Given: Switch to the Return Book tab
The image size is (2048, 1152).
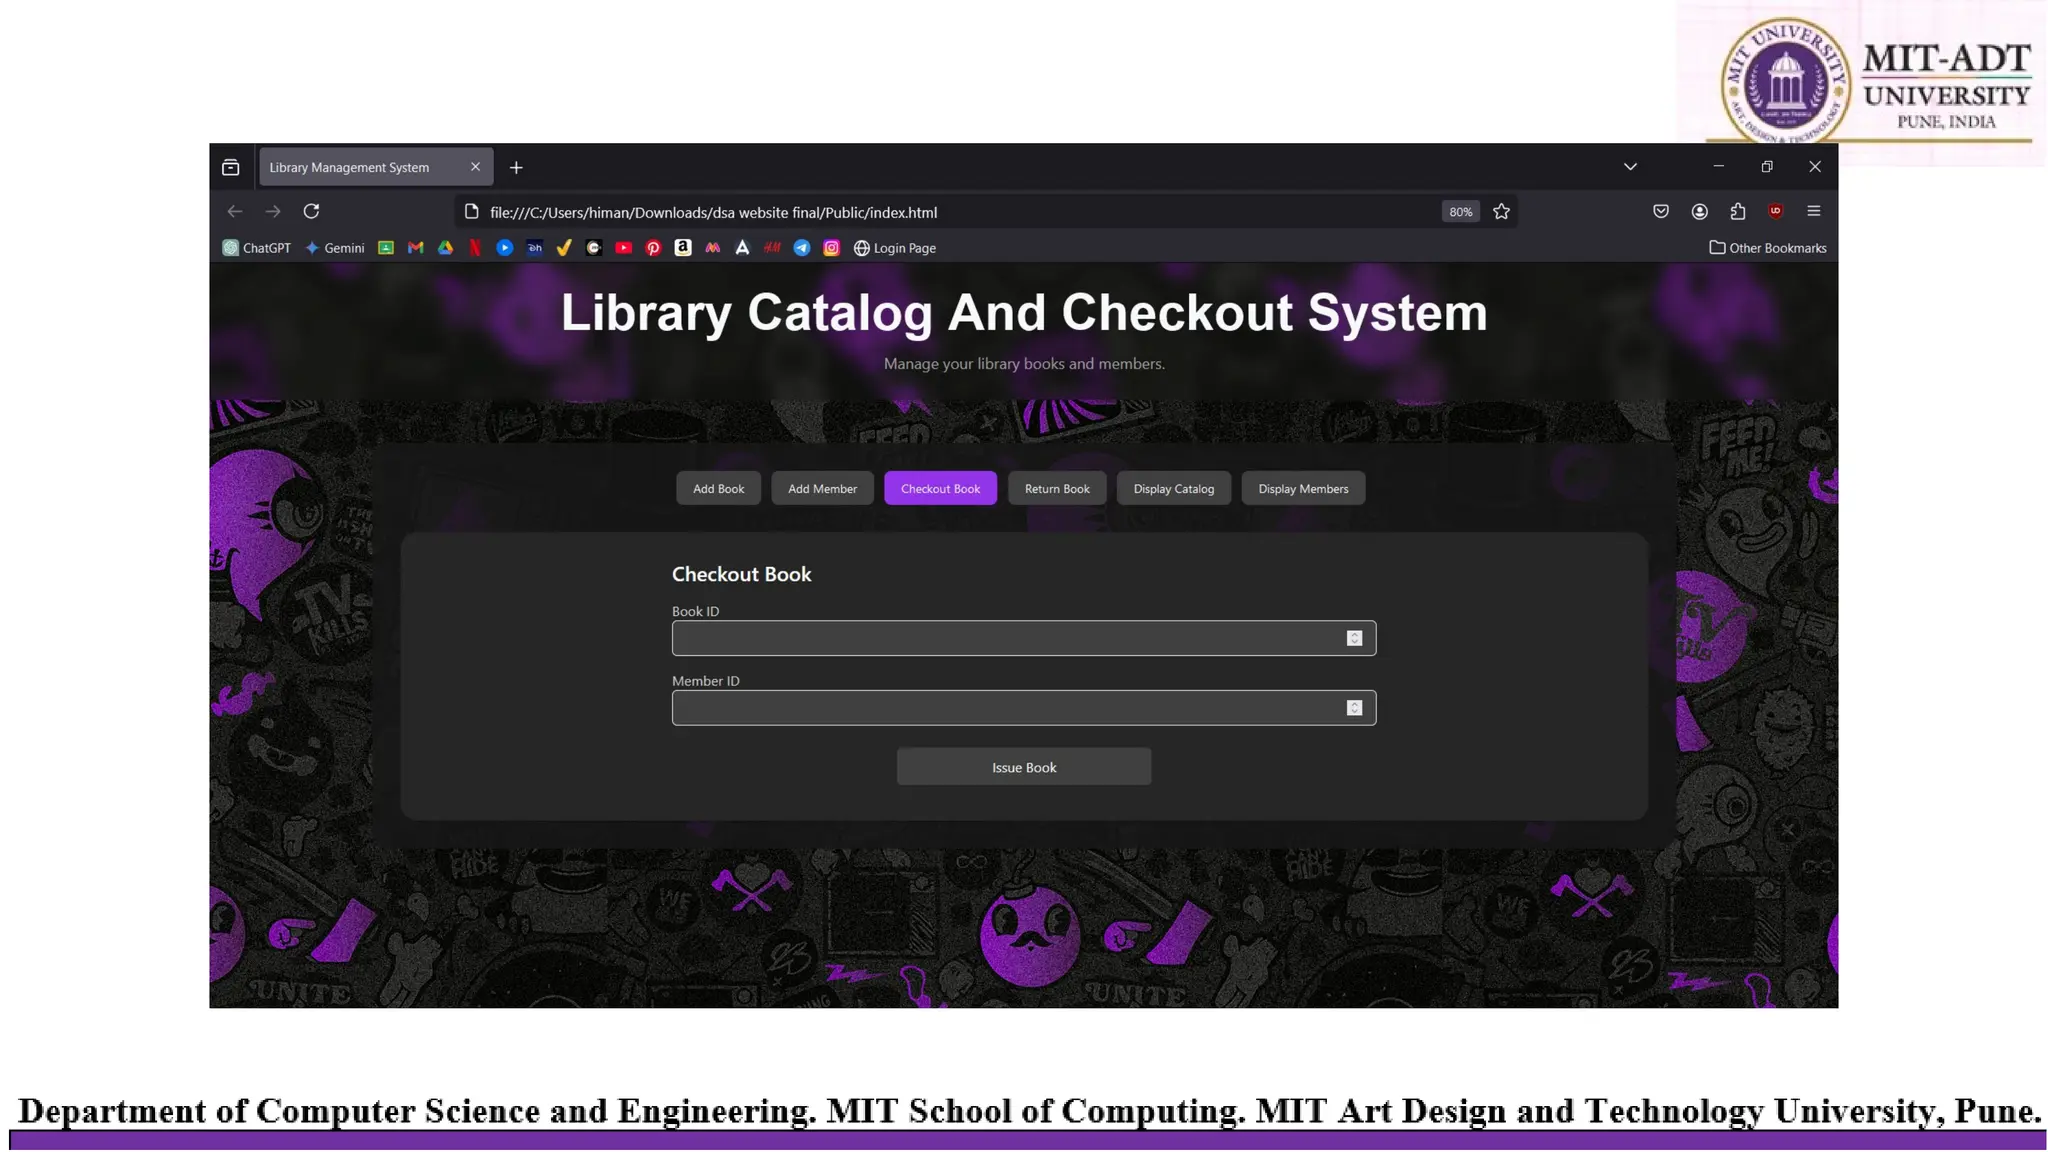Looking at the screenshot, I should click(1057, 489).
